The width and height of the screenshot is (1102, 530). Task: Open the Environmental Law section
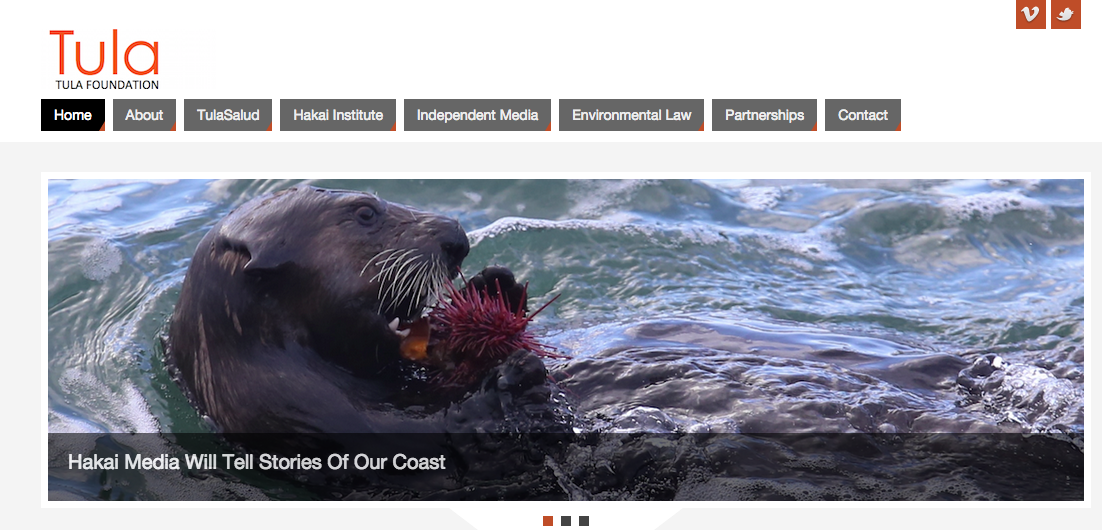click(x=631, y=115)
